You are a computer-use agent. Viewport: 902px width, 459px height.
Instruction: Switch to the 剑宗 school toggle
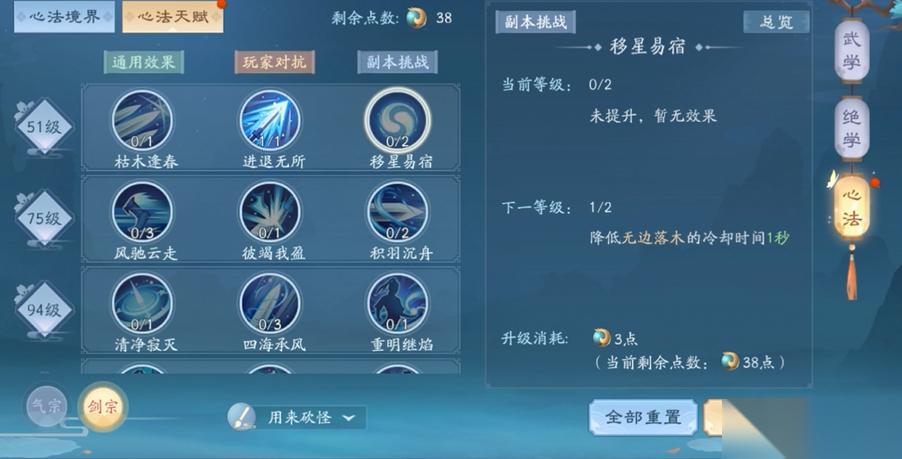pyautogui.click(x=102, y=407)
